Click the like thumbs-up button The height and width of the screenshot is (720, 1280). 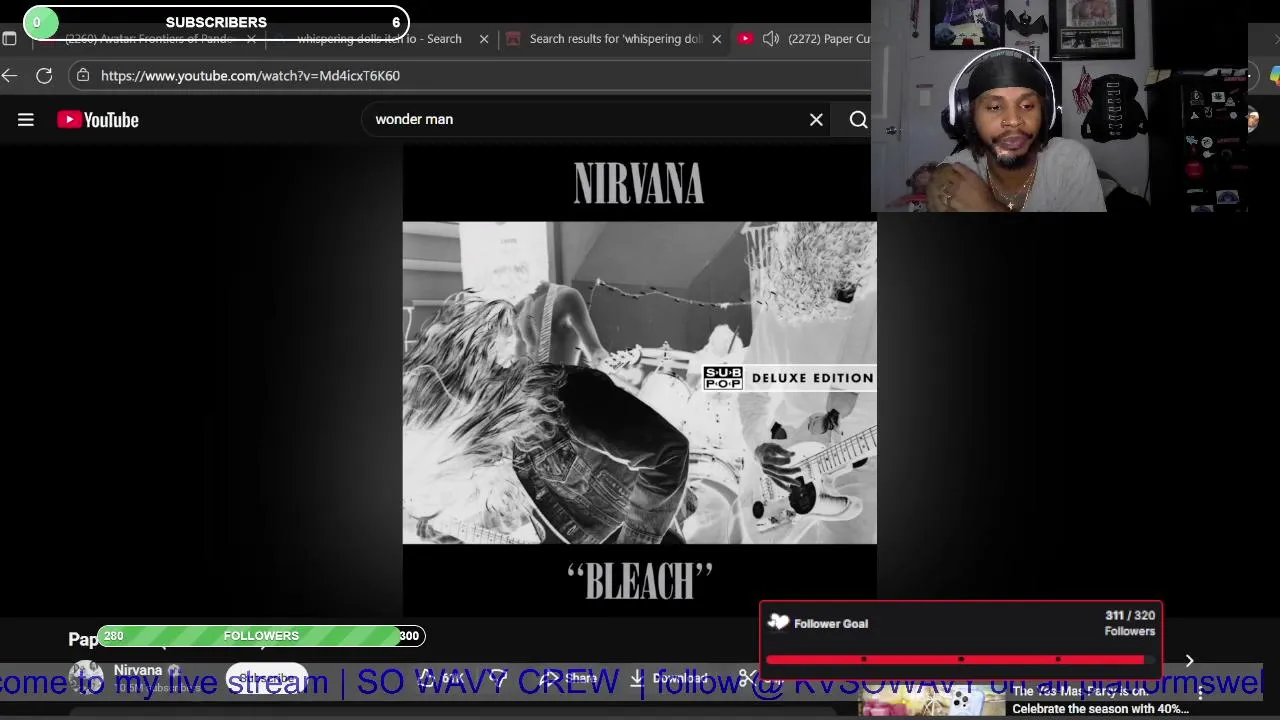click(442, 679)
